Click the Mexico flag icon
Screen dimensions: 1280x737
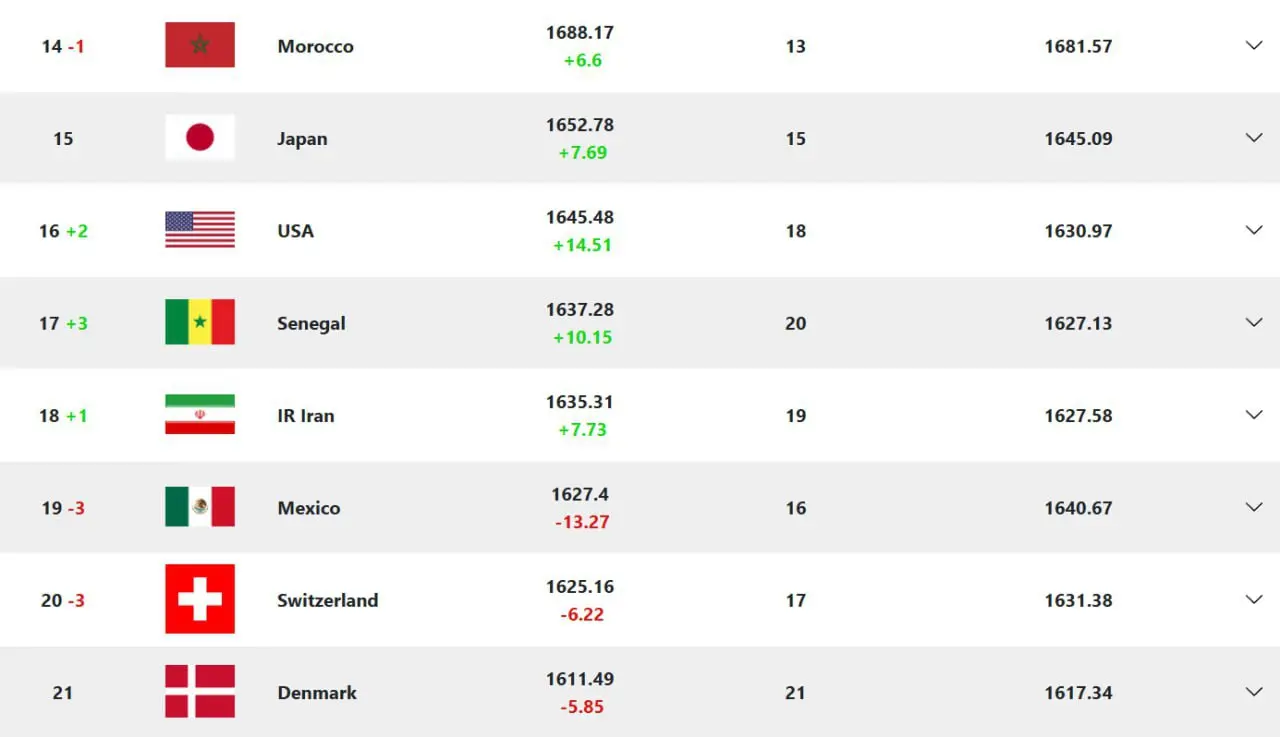pyautogui.click(x=200, y=507)
